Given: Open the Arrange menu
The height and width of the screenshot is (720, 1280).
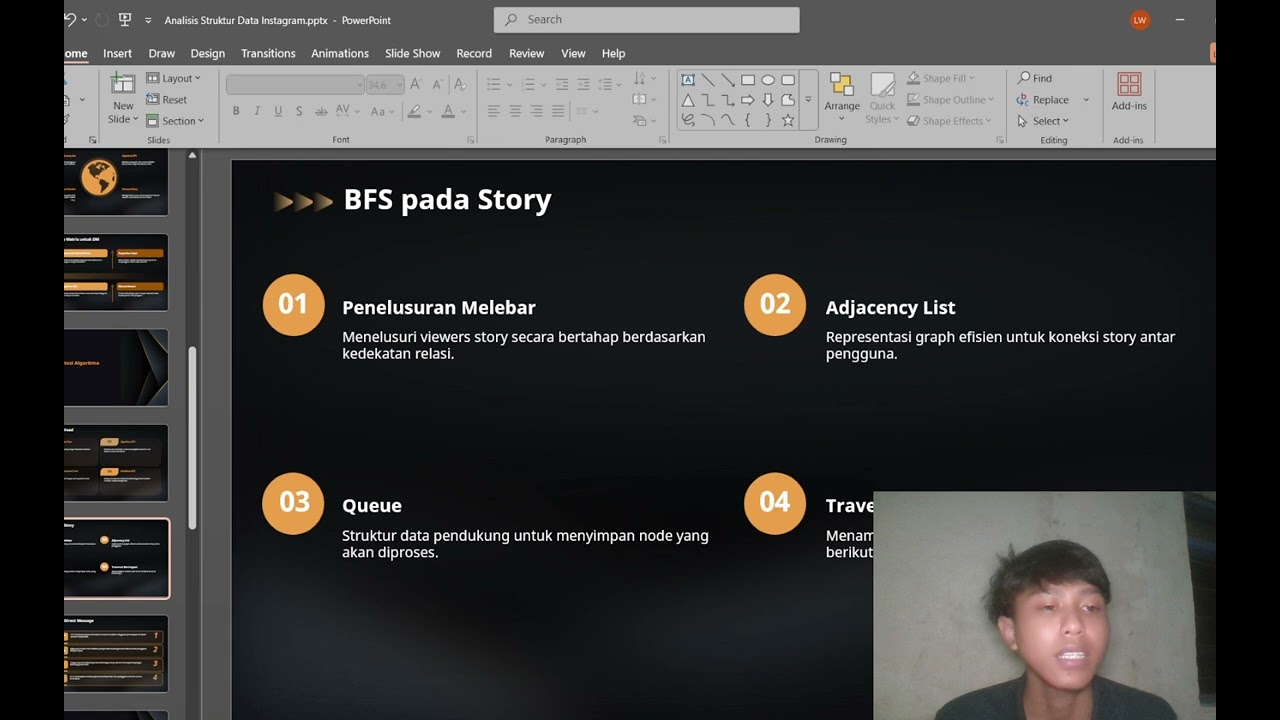Looking at the screenshot, I should (842, 98).
